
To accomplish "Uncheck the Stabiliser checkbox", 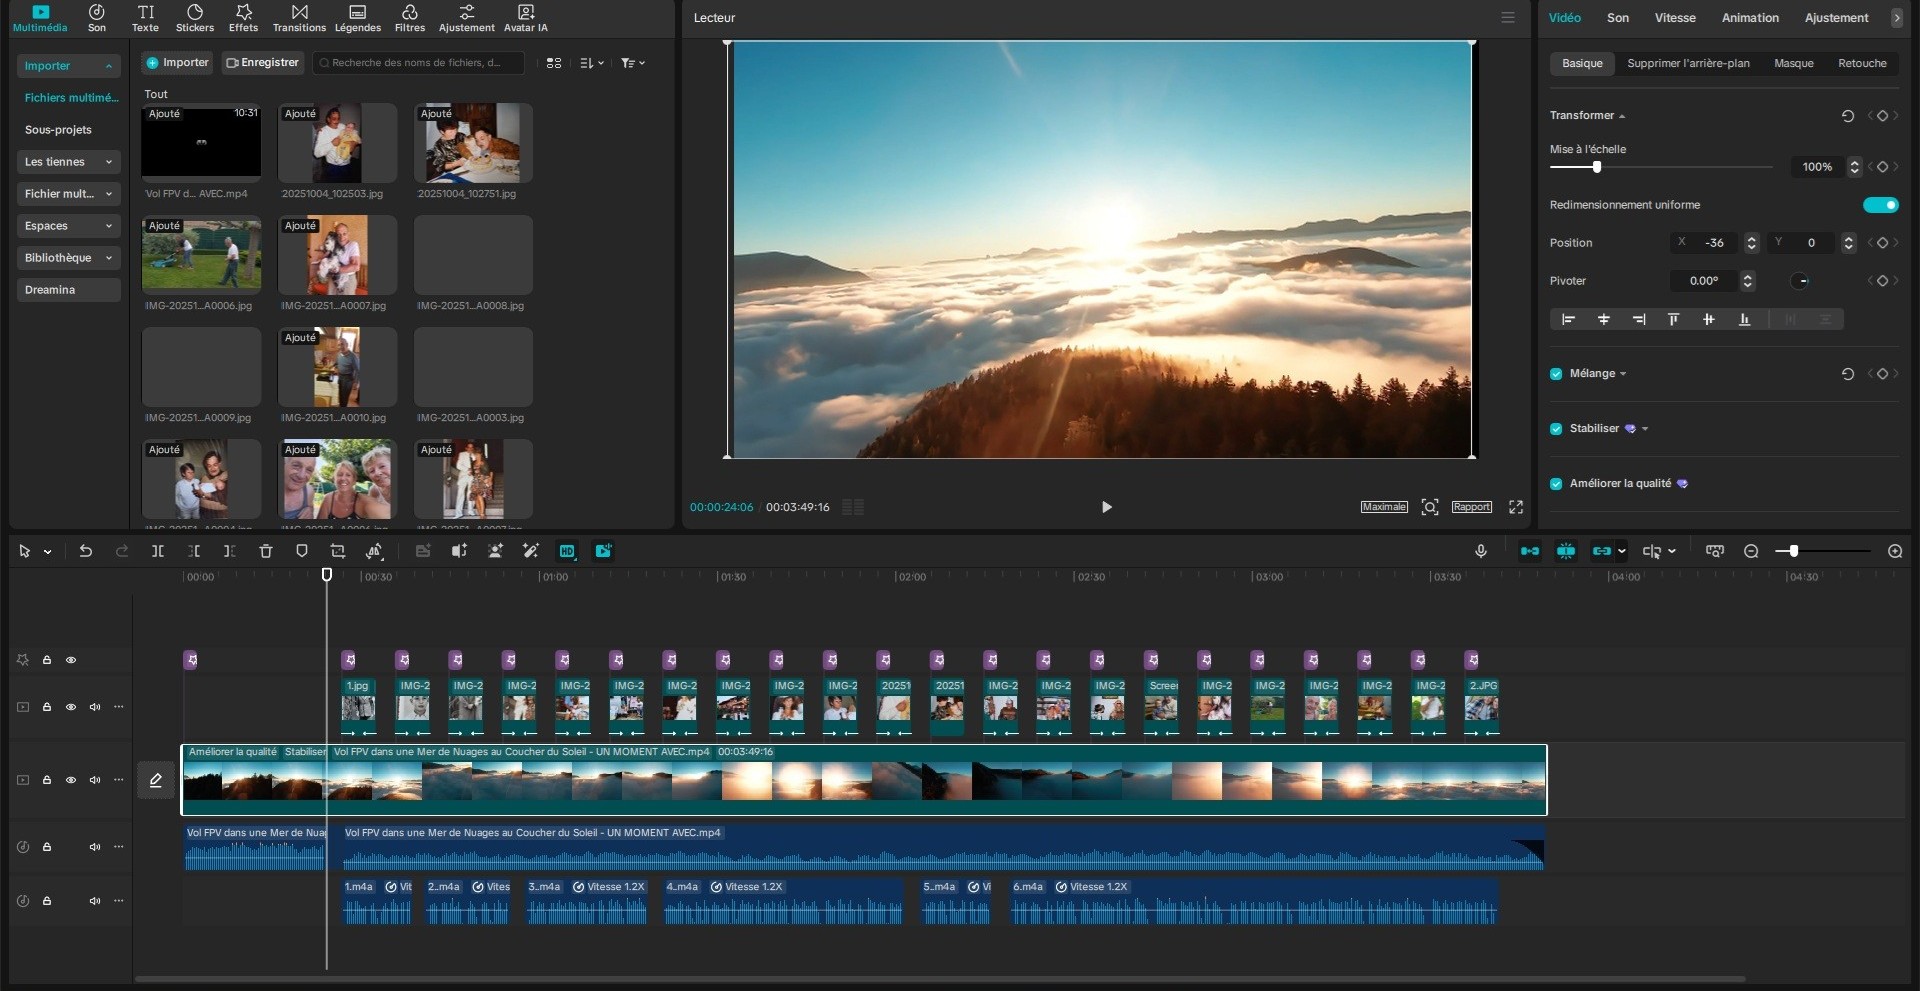I will pos(1556,429).
